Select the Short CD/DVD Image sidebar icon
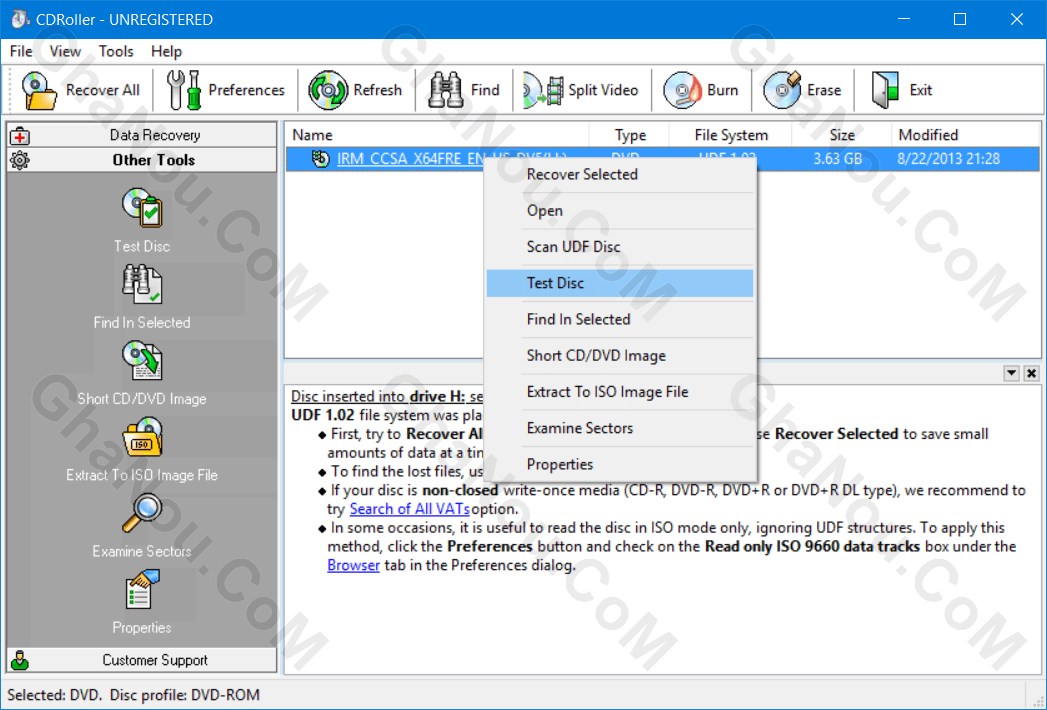Screen dimensions: 1047x710 142,361
